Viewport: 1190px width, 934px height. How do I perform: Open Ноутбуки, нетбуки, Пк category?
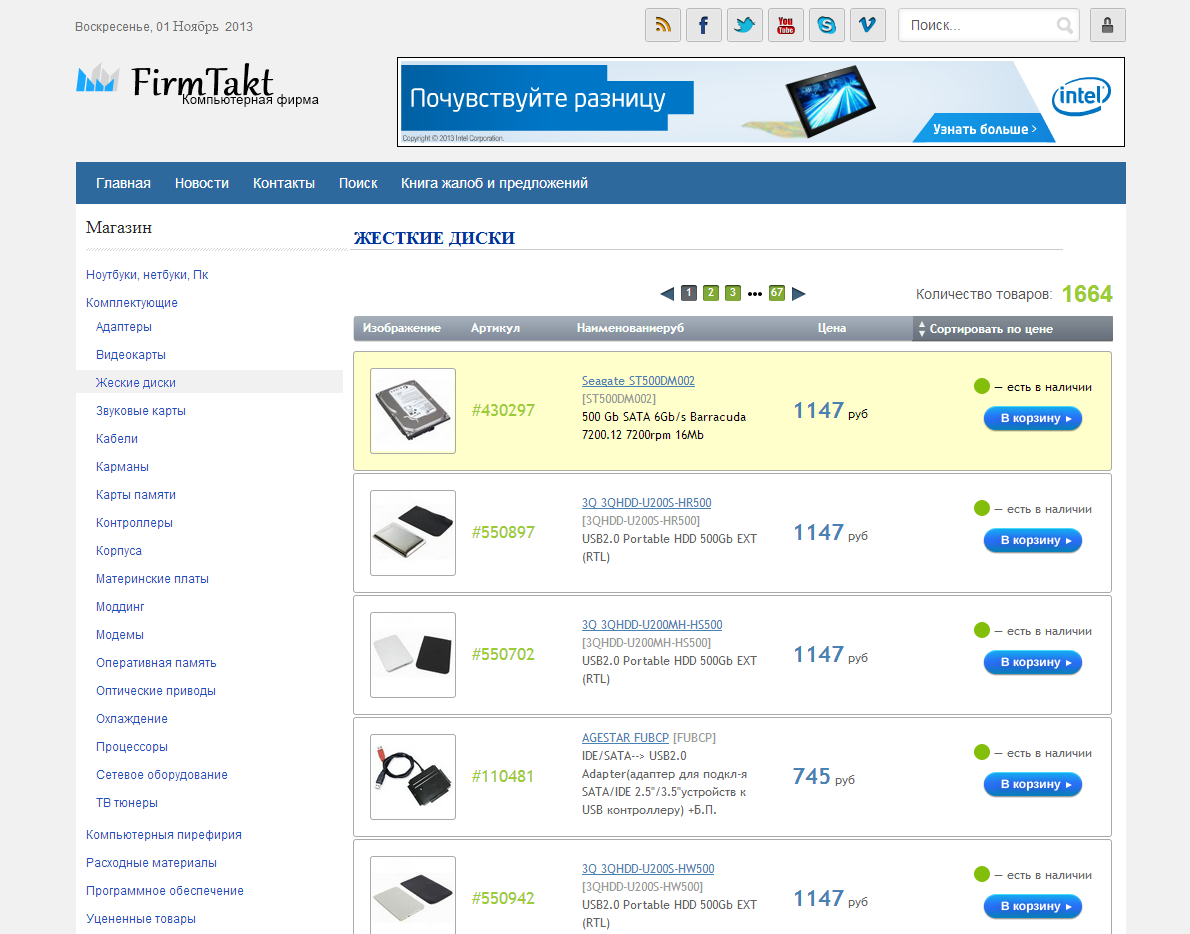tap(146, 275)
